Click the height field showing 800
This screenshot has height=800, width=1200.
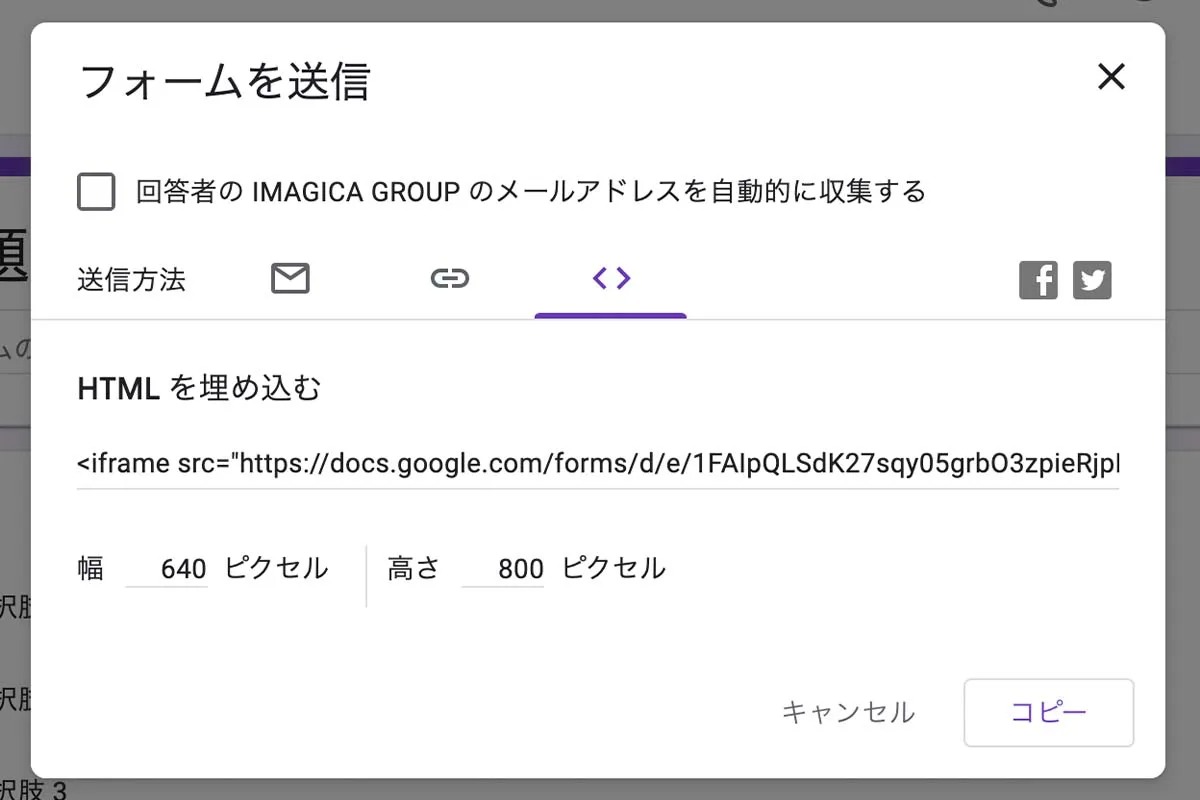coord(504,569)
